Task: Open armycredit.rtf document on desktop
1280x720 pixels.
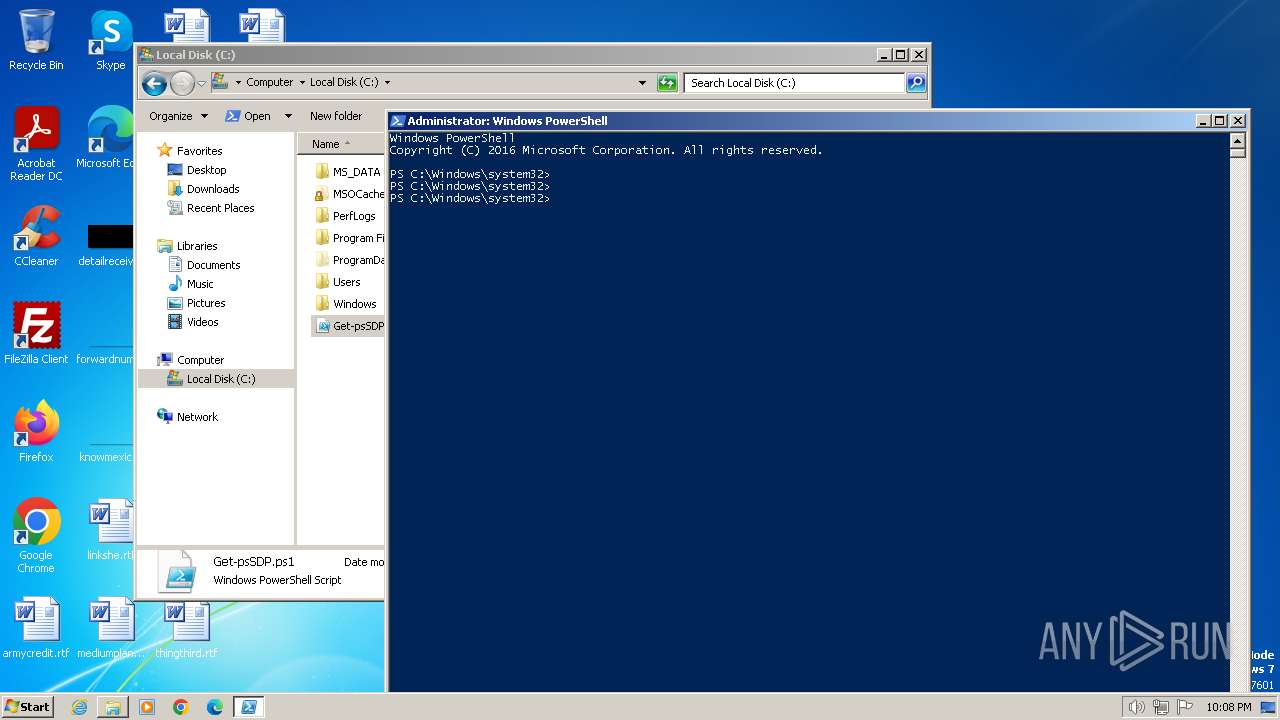Action: (36, 628)
